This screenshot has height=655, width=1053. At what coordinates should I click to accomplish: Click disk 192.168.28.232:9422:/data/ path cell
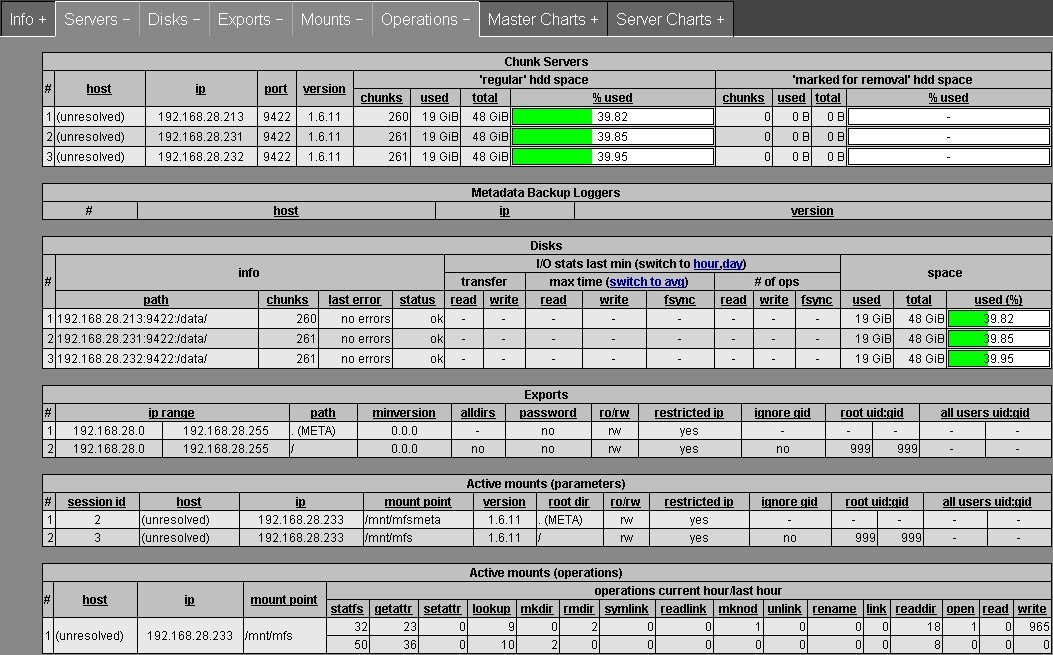click(156, 359)
